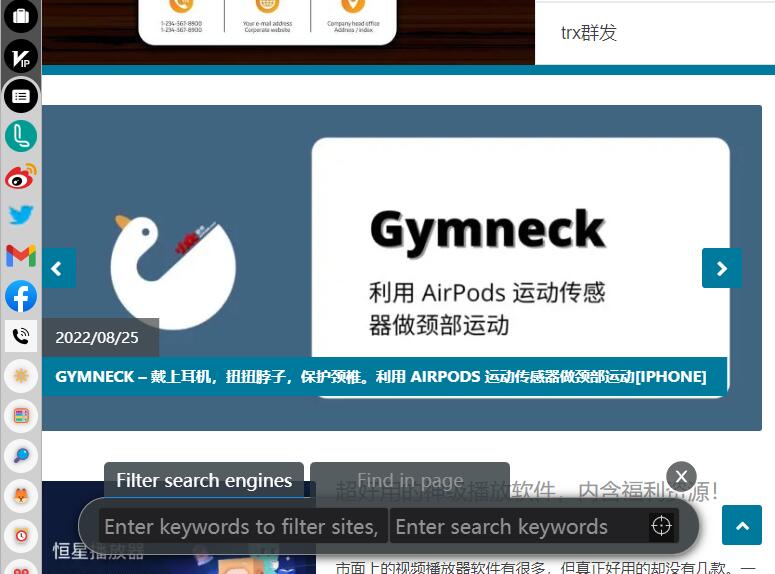Click the red alarm clock sidebar icon
The width and height of the screenshot is (775, 574).
click(x=21, y=535)
